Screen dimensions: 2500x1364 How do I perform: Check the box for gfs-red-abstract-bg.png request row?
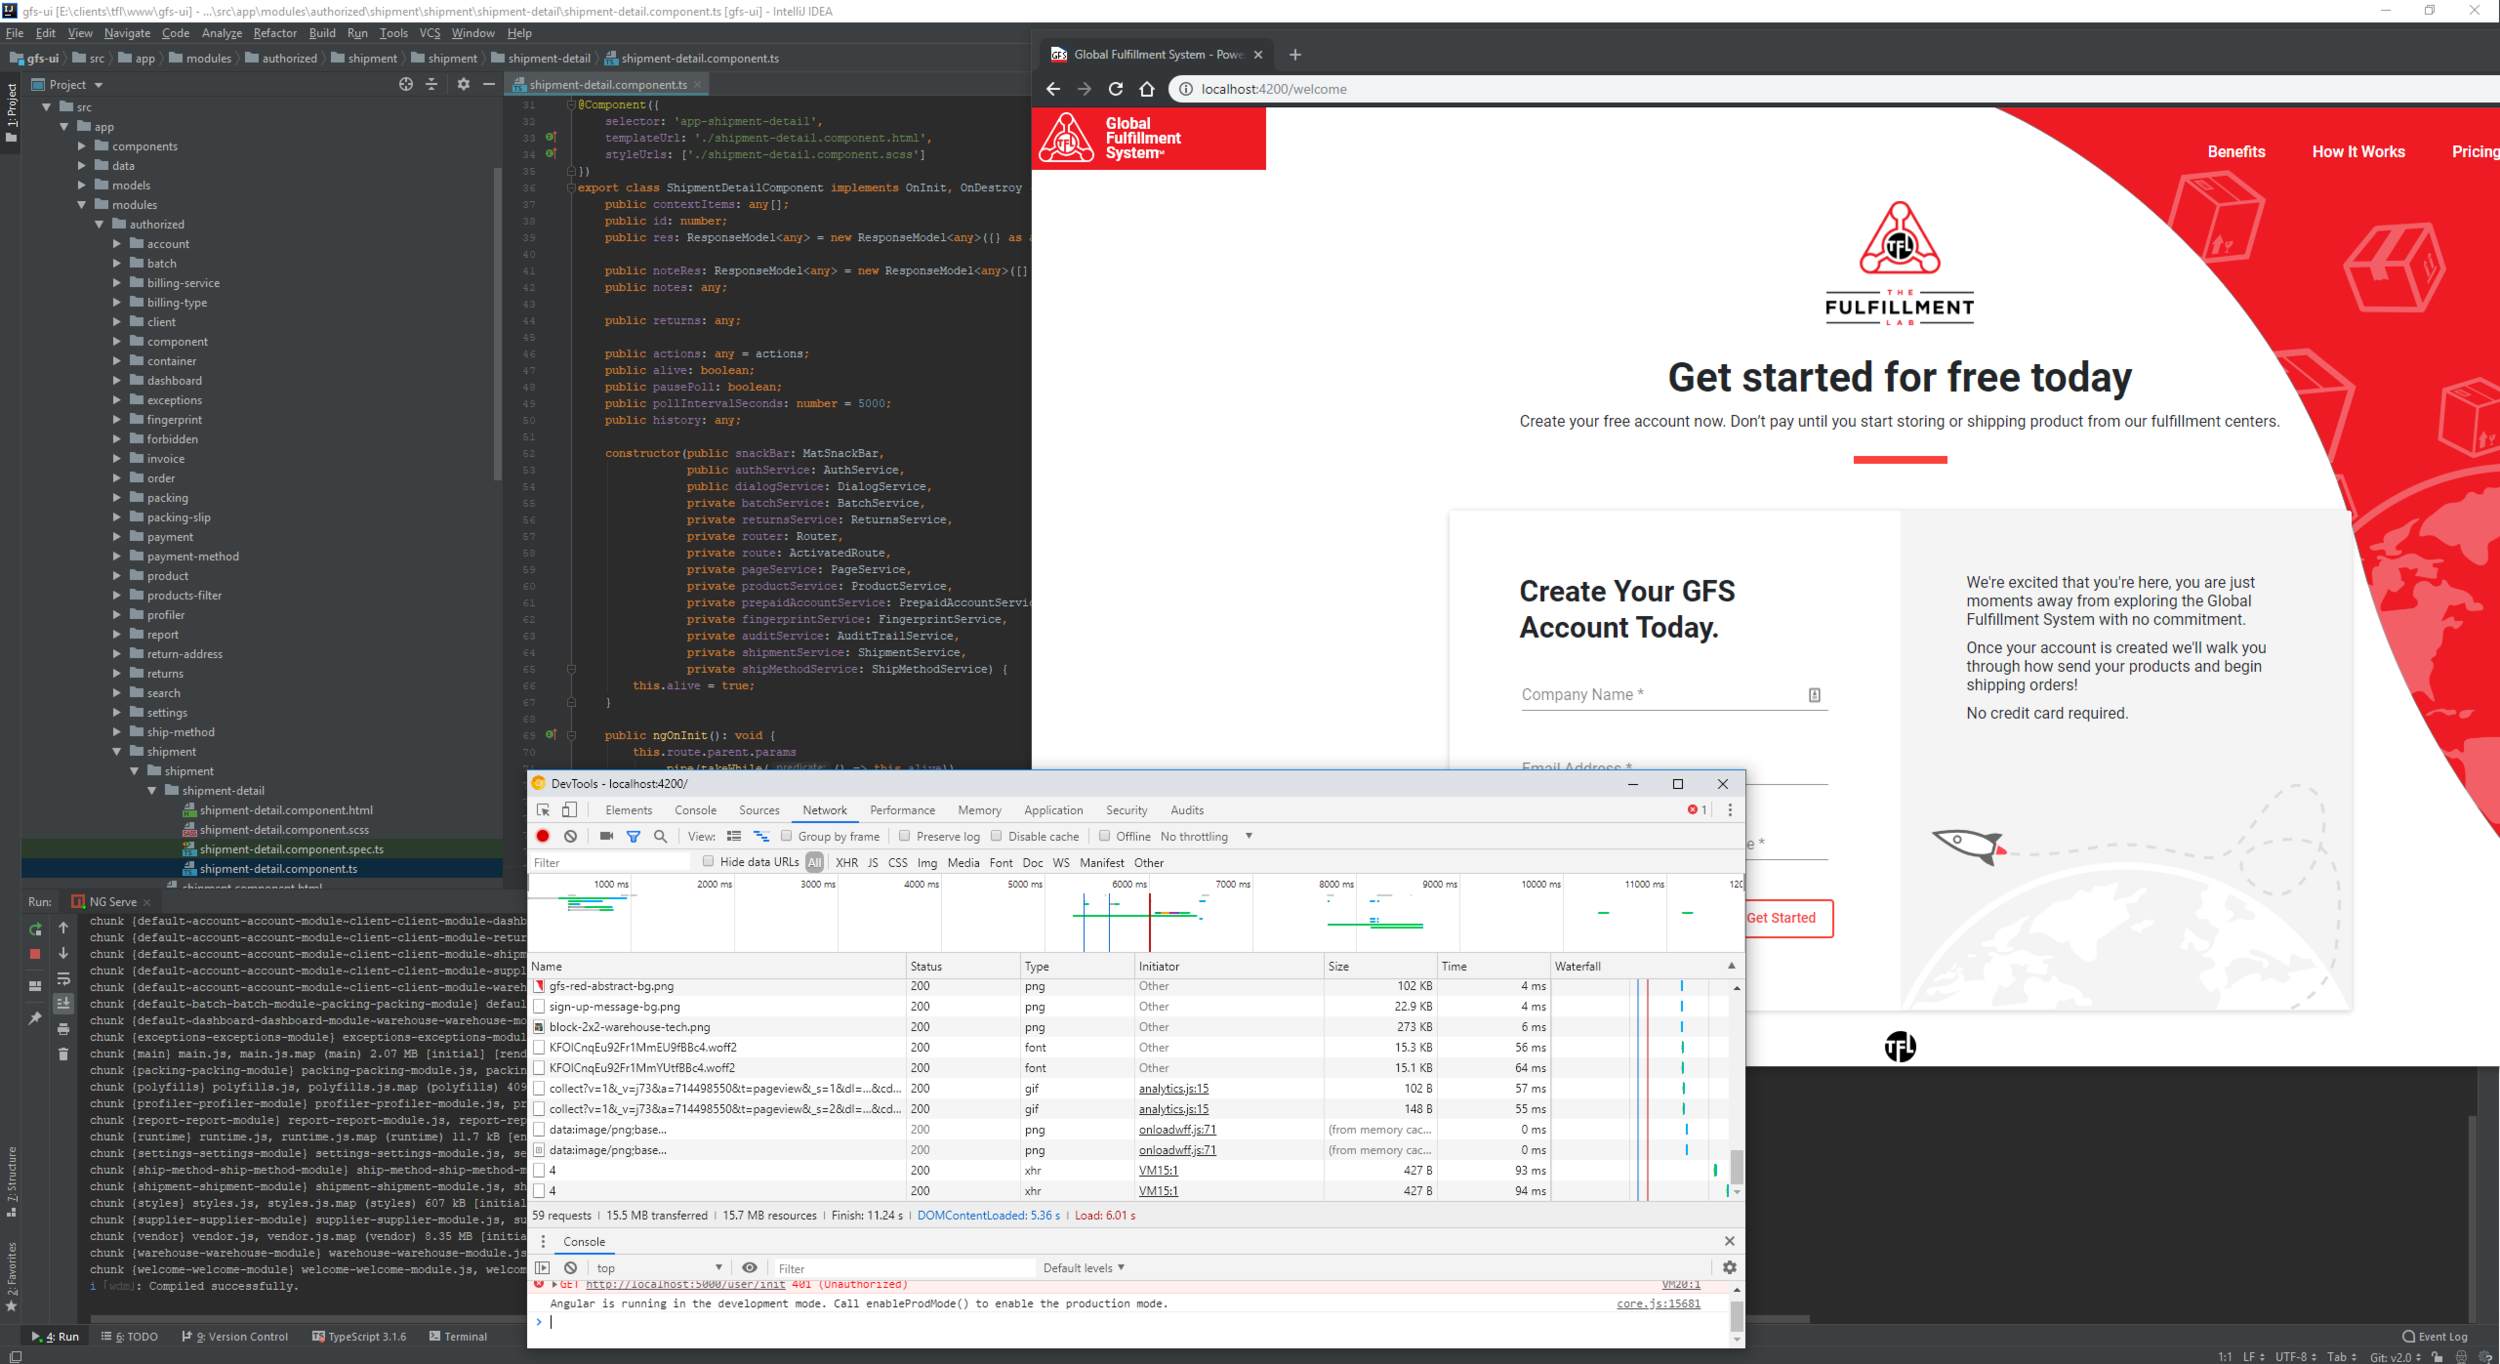[x=539, y=986]
